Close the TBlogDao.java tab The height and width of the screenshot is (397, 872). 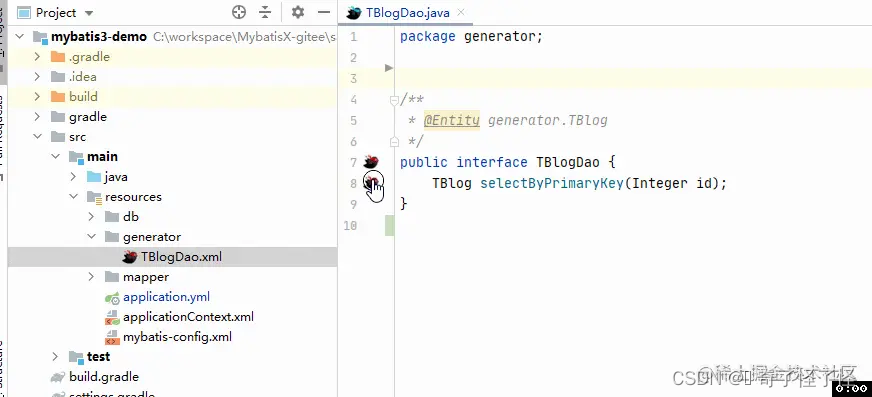point(460,12)
